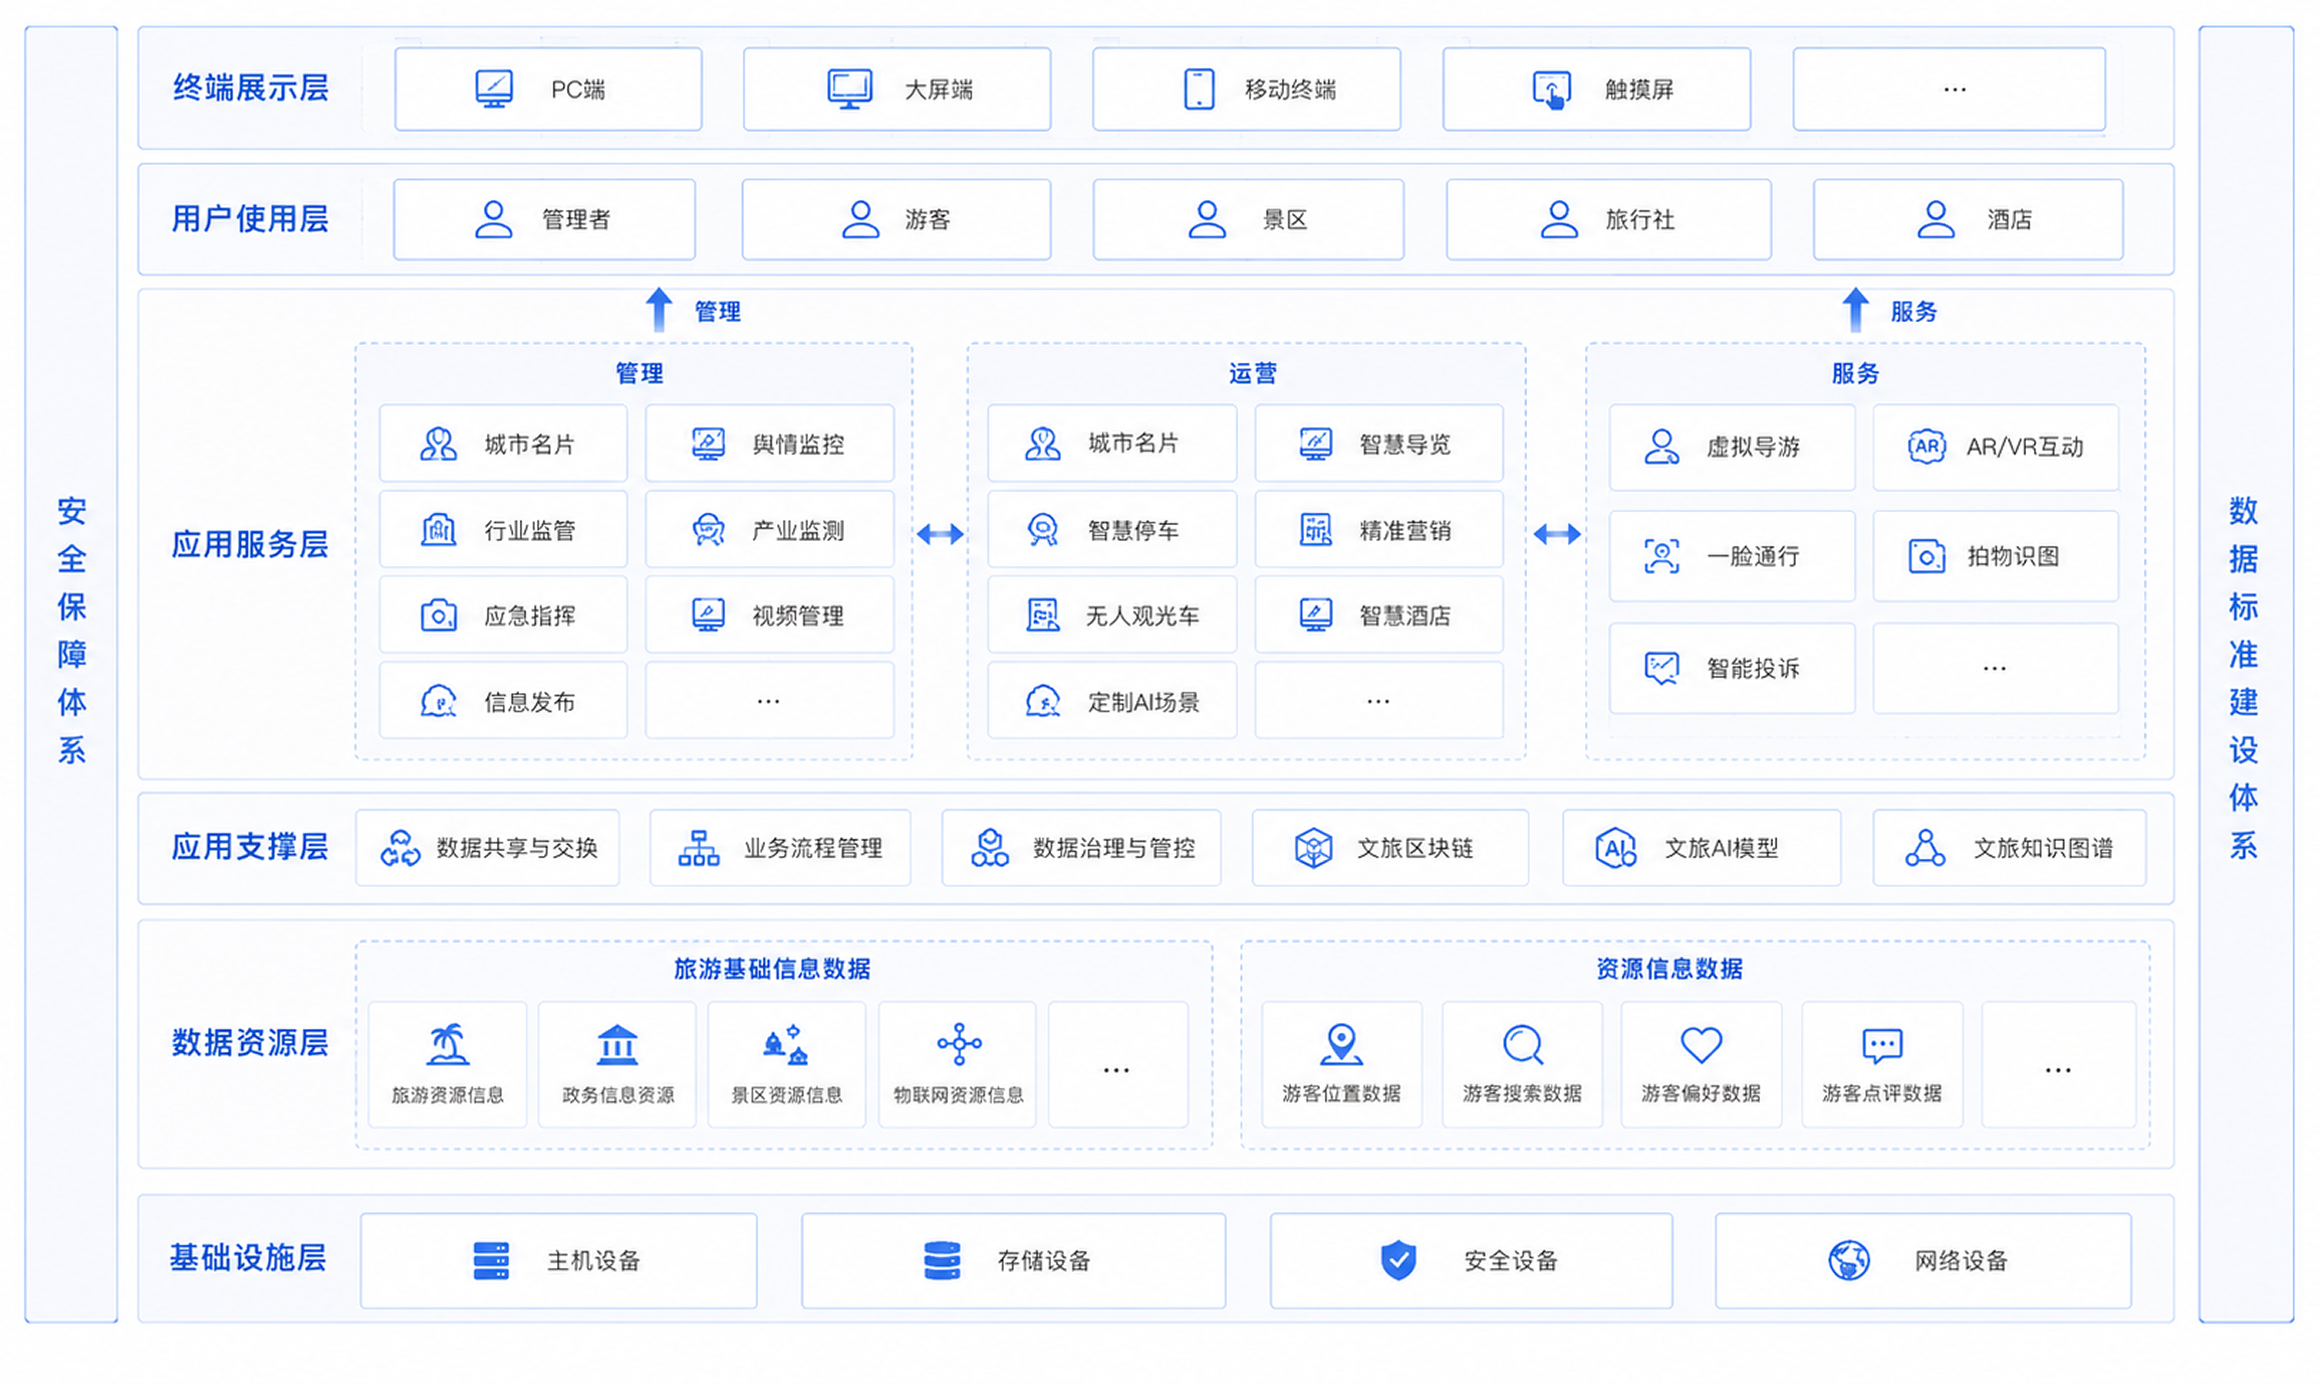Select the 定制AI场景 box
Viewport: 2320px width, 1384px height.
click(x=1112, y=701)
